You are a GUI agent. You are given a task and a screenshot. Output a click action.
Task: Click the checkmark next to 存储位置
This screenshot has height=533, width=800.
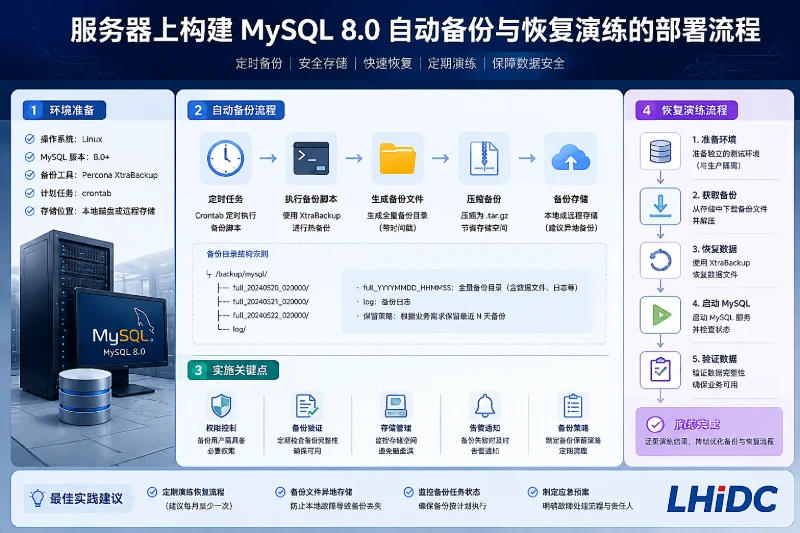[30, 211]
